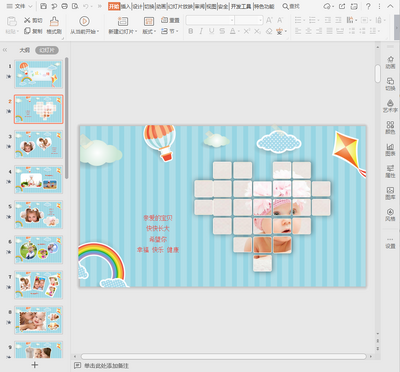The height and width of the screenshot is (372, 400).
Task: Click the Align Left icon
Action: pyautogui.click(x=298, y=31)
